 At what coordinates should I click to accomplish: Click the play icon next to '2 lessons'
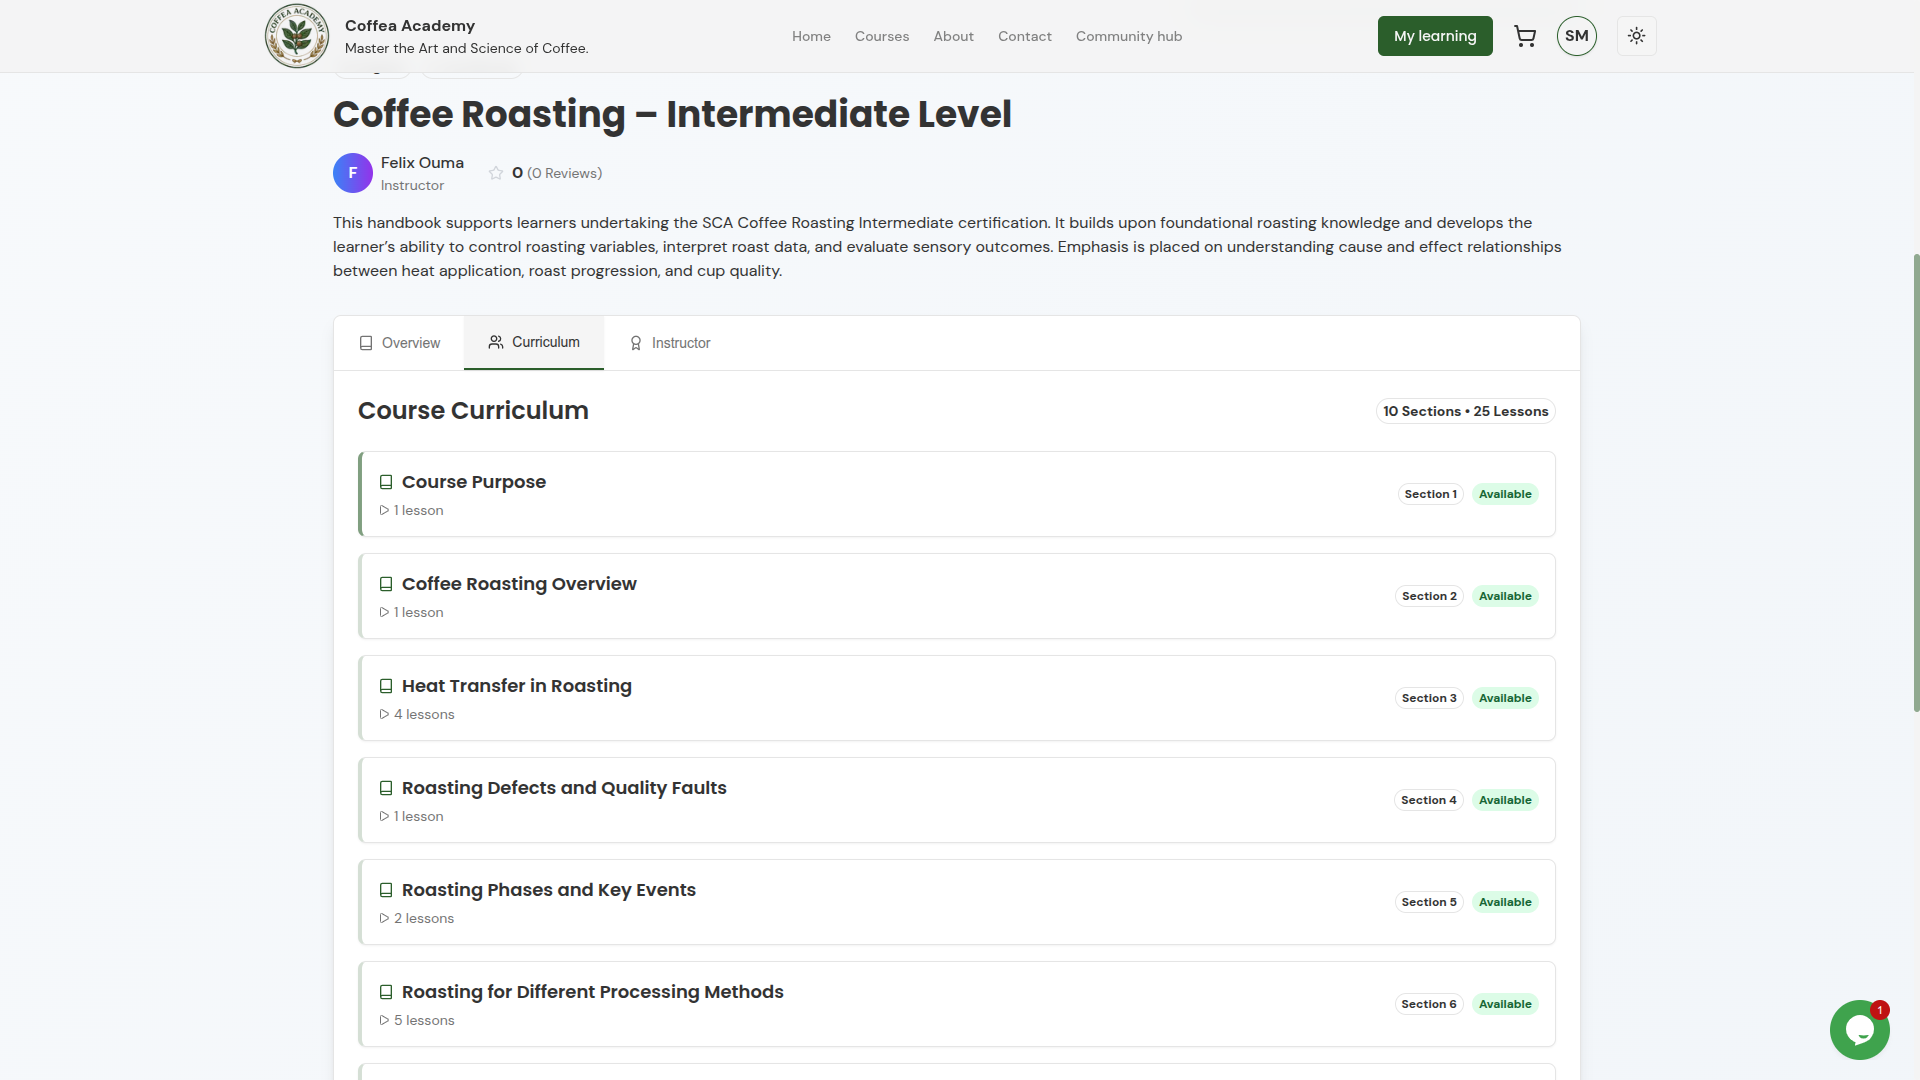(384, 918)
